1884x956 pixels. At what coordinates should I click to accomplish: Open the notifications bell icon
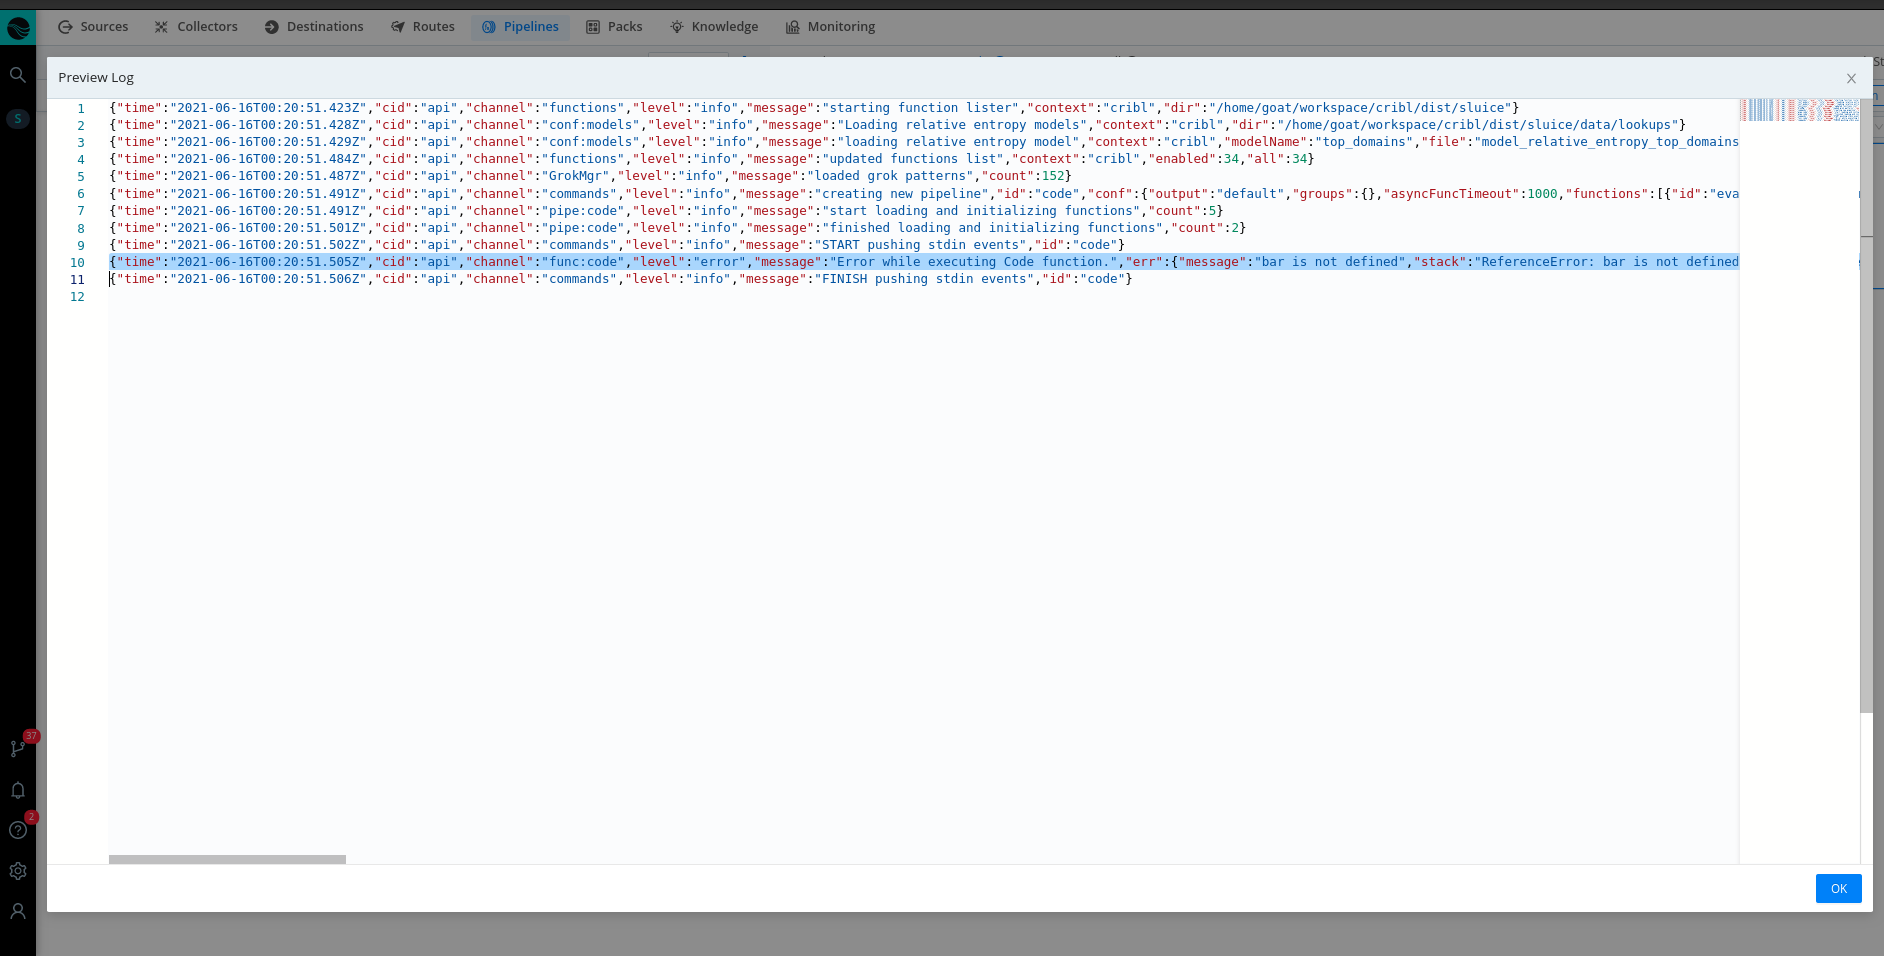[x=17, y=790]
